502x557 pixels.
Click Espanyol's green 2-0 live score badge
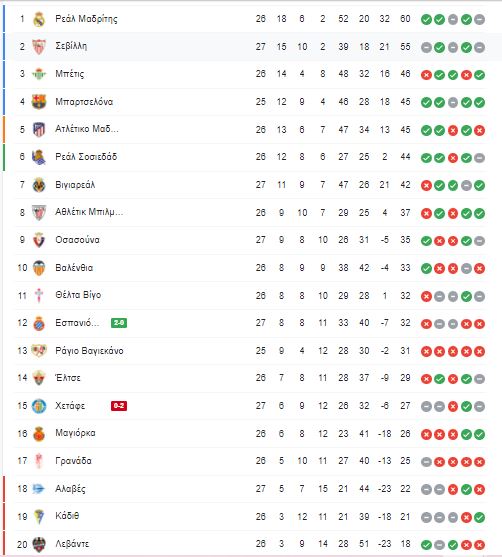point(119,323)
